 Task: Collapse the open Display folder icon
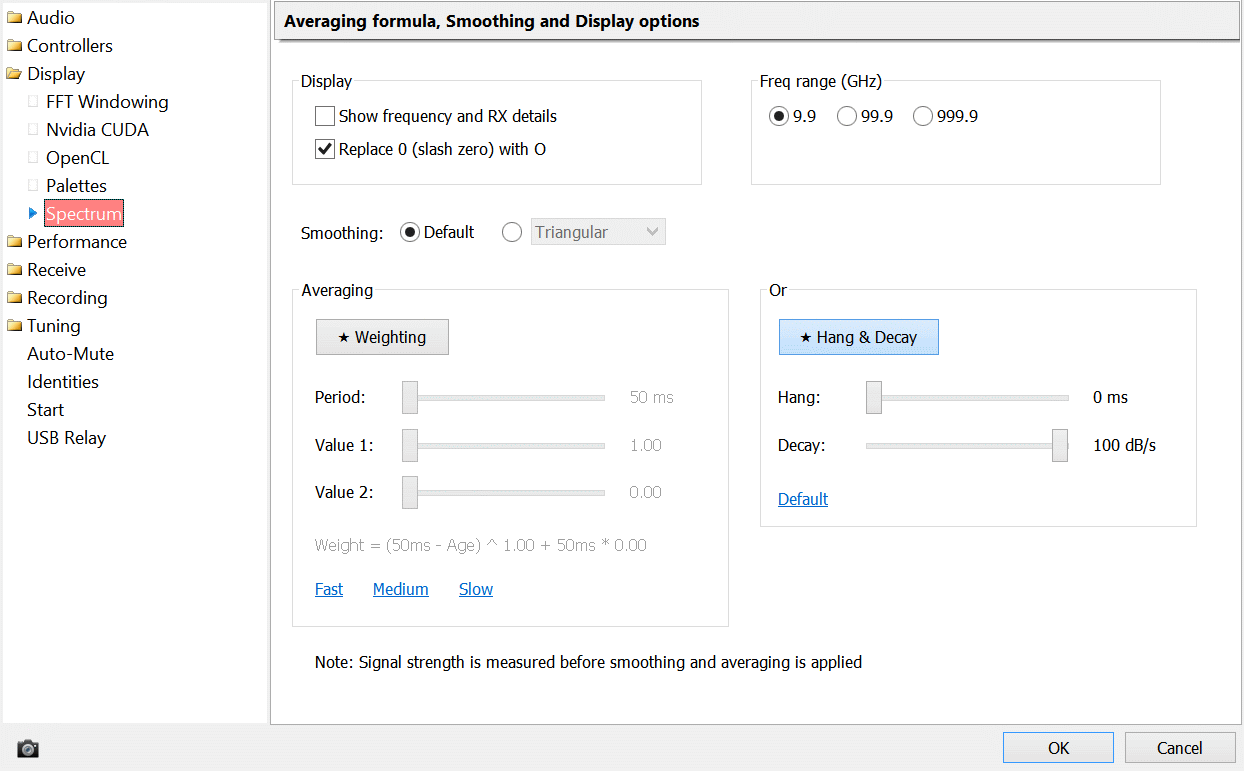(14, 74)
